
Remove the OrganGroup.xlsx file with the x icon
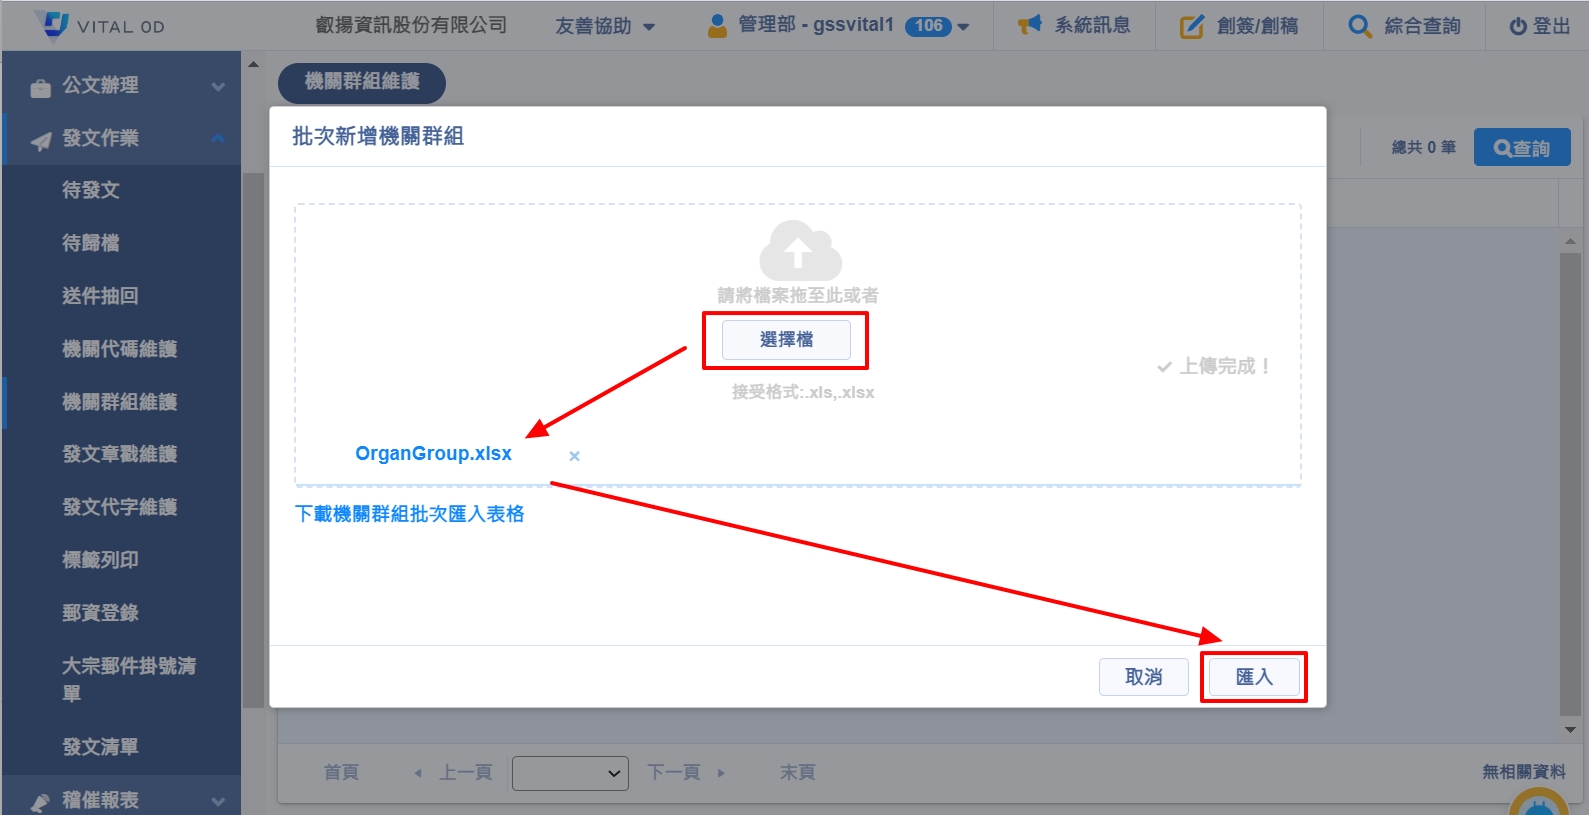pos(574,456)
